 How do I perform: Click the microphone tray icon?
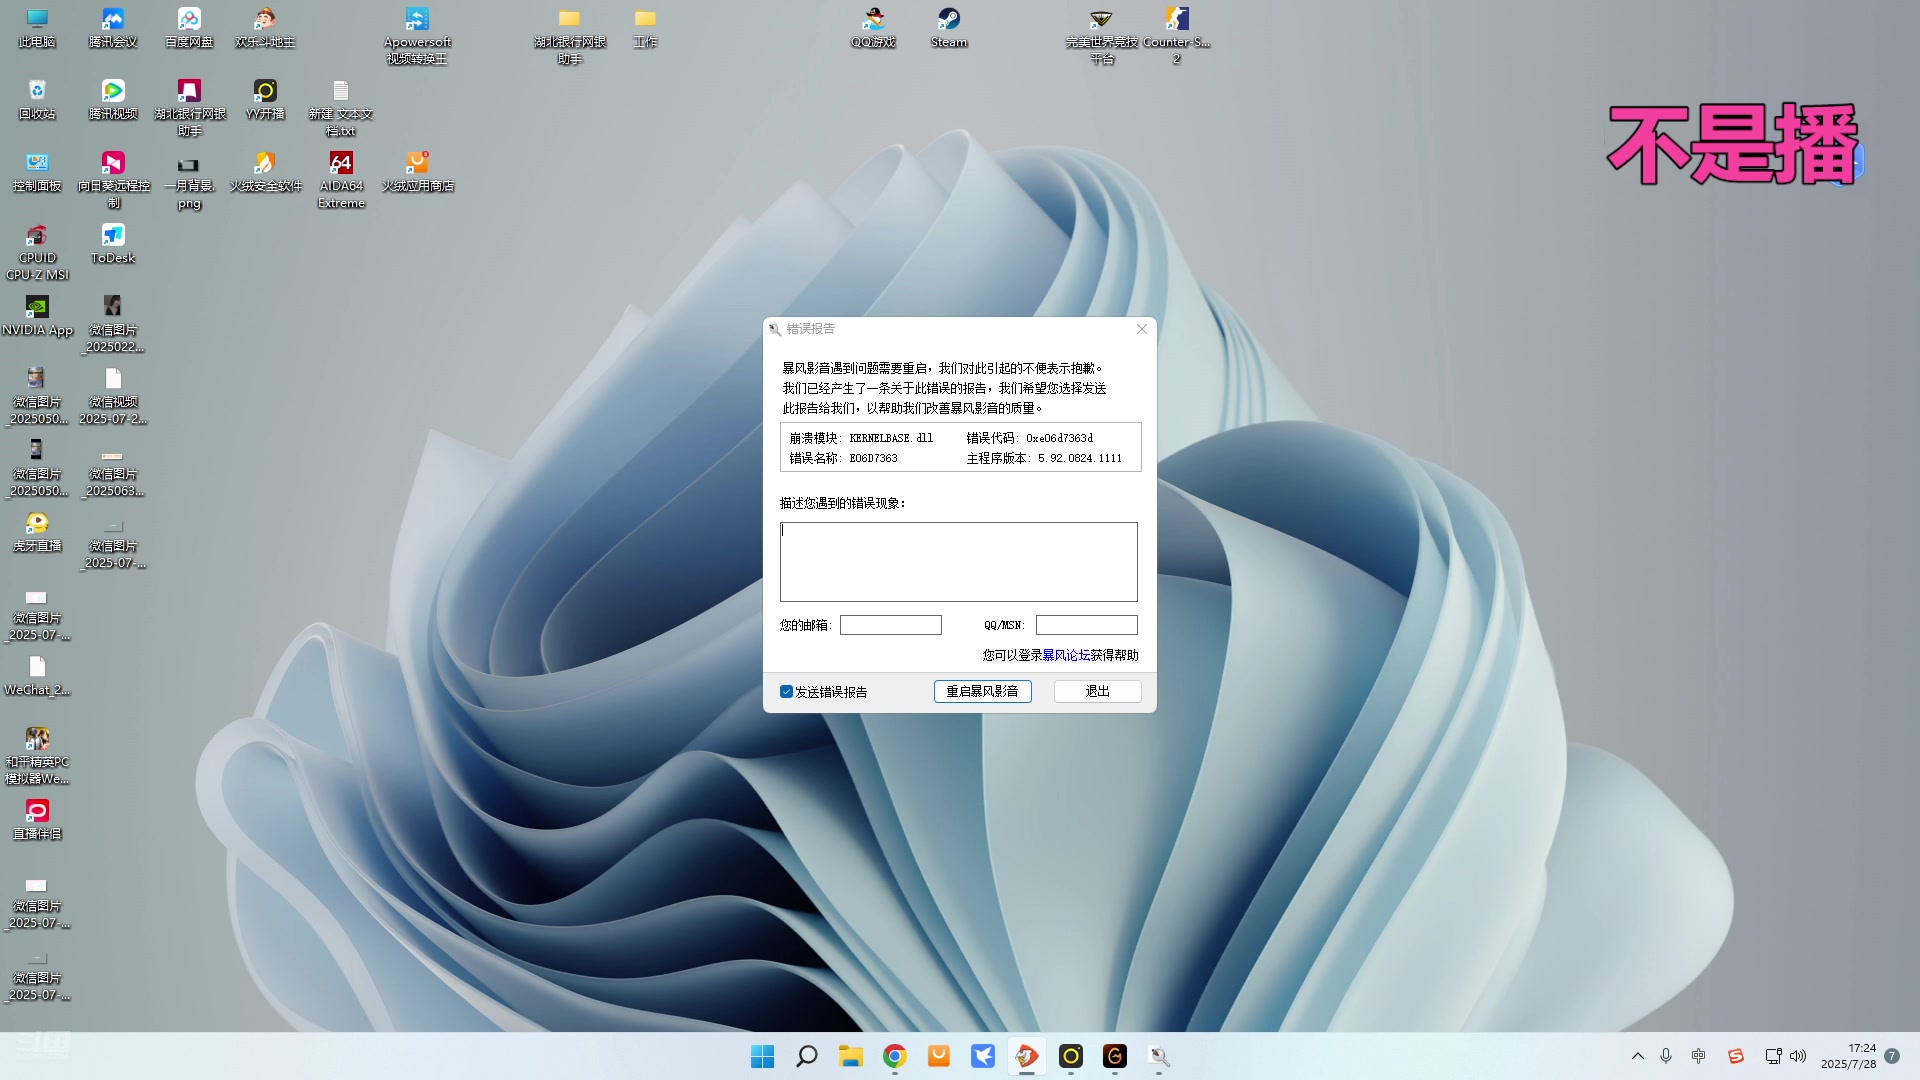point(1666,1056)
